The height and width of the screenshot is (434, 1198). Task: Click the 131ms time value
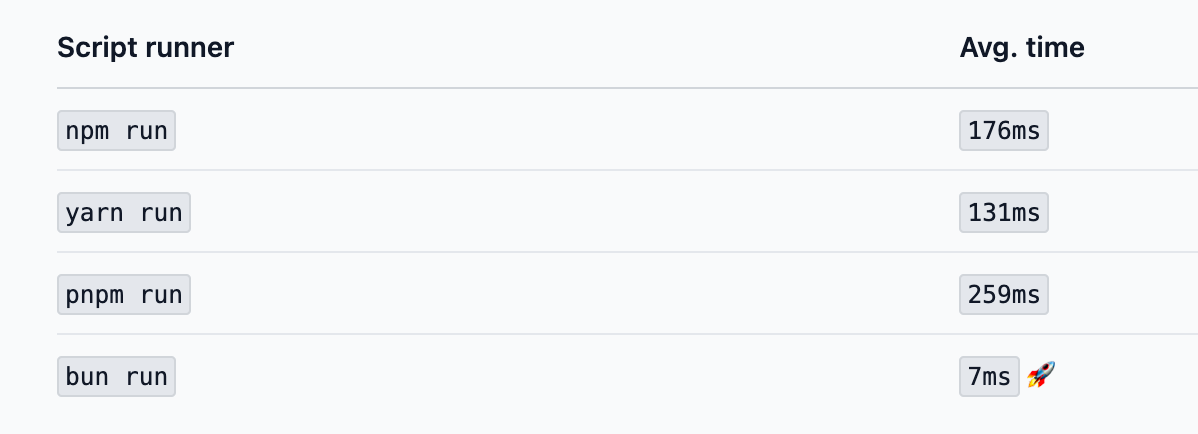[x=1003, y=213]
